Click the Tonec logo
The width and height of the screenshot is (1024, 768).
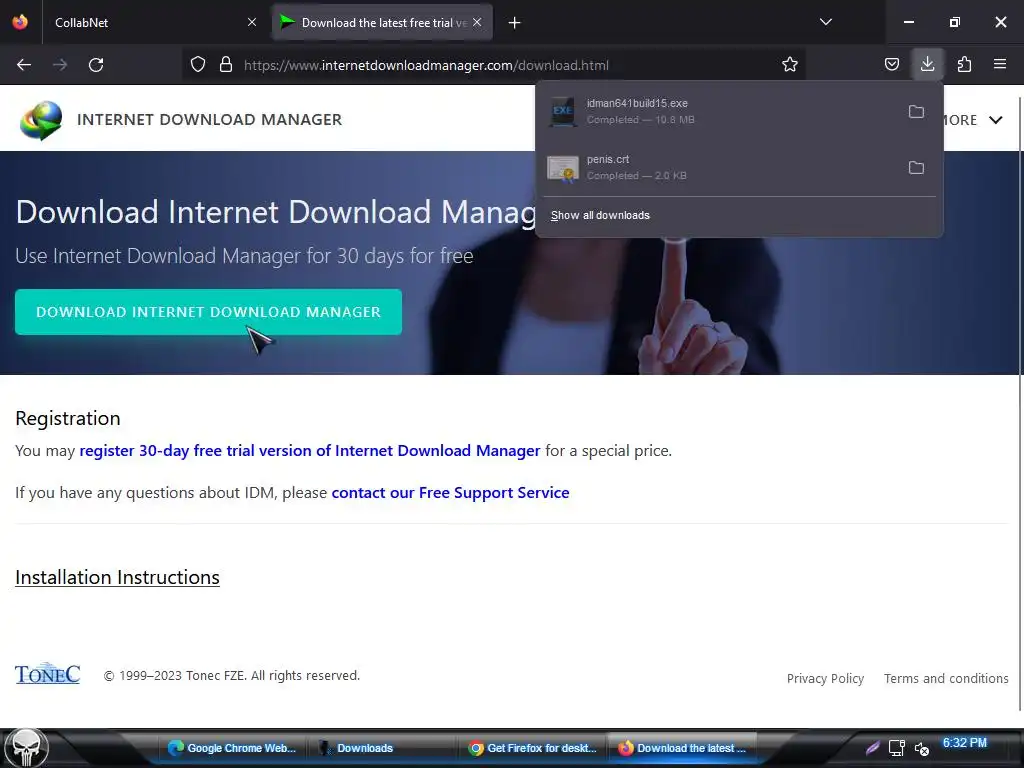[48, 673]
